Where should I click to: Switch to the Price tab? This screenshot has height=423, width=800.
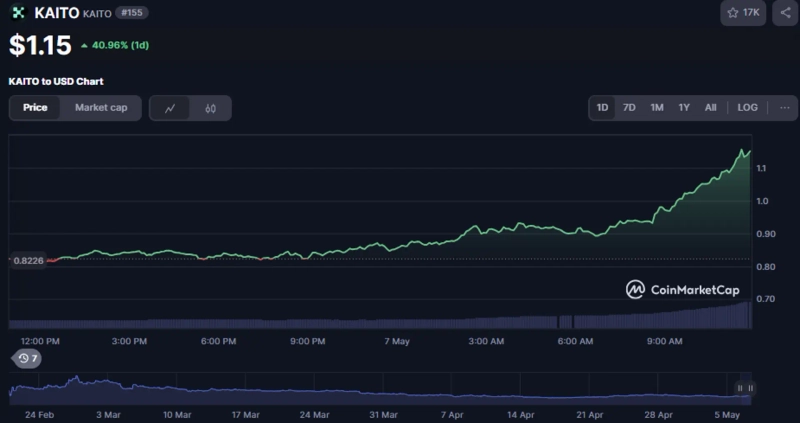(x=35, y=108)
